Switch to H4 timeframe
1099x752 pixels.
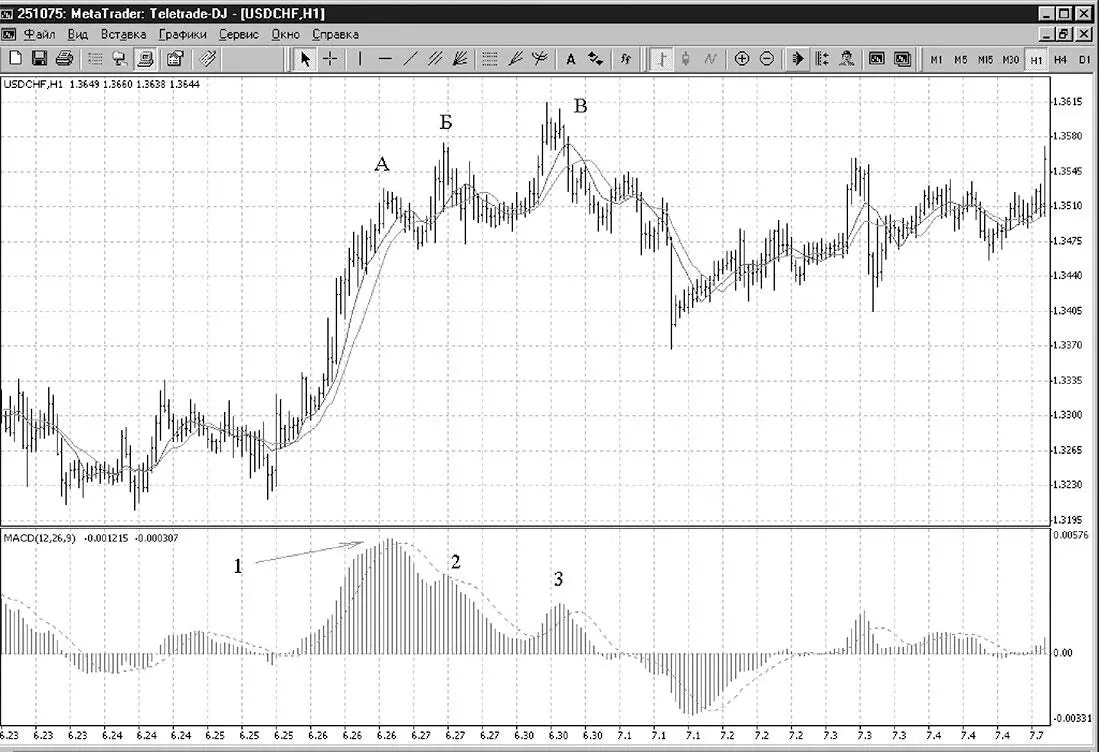[x=1060, y=60]
